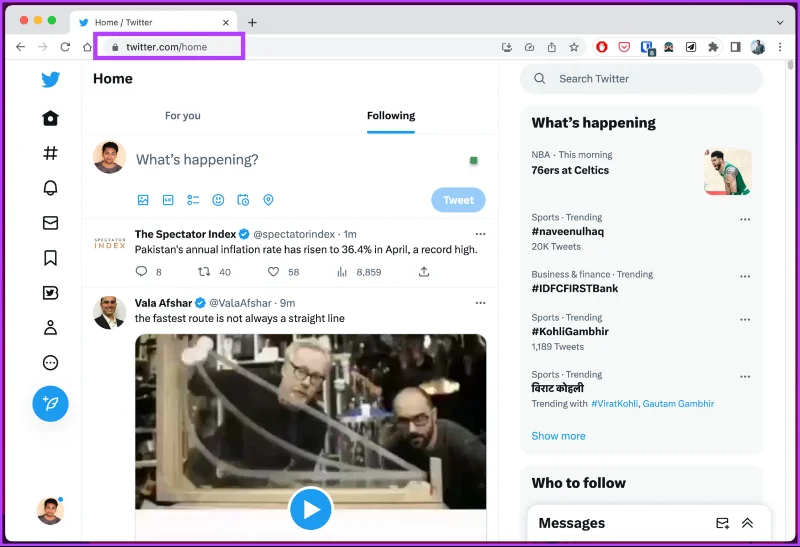800x547 pixels.
Task: View analytics of Spectator Index tweet
Action: pos(342,272)
